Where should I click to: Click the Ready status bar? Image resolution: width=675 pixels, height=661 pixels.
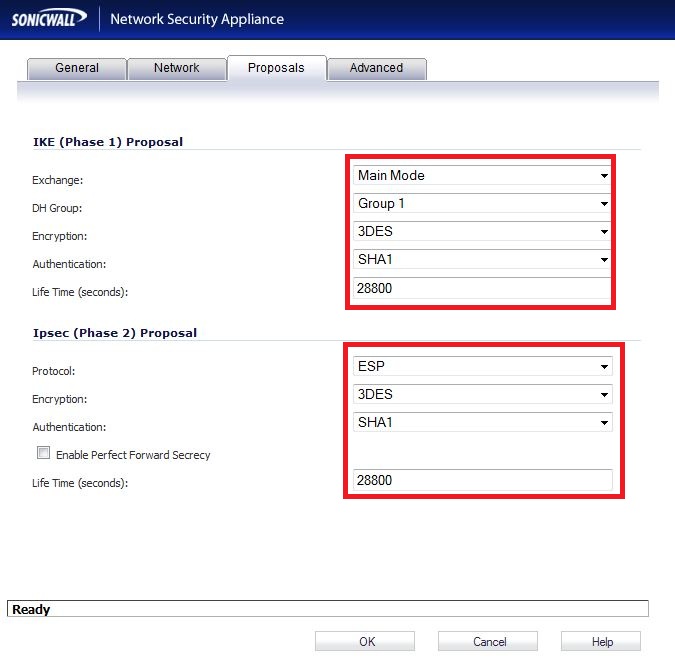[328, 609]
